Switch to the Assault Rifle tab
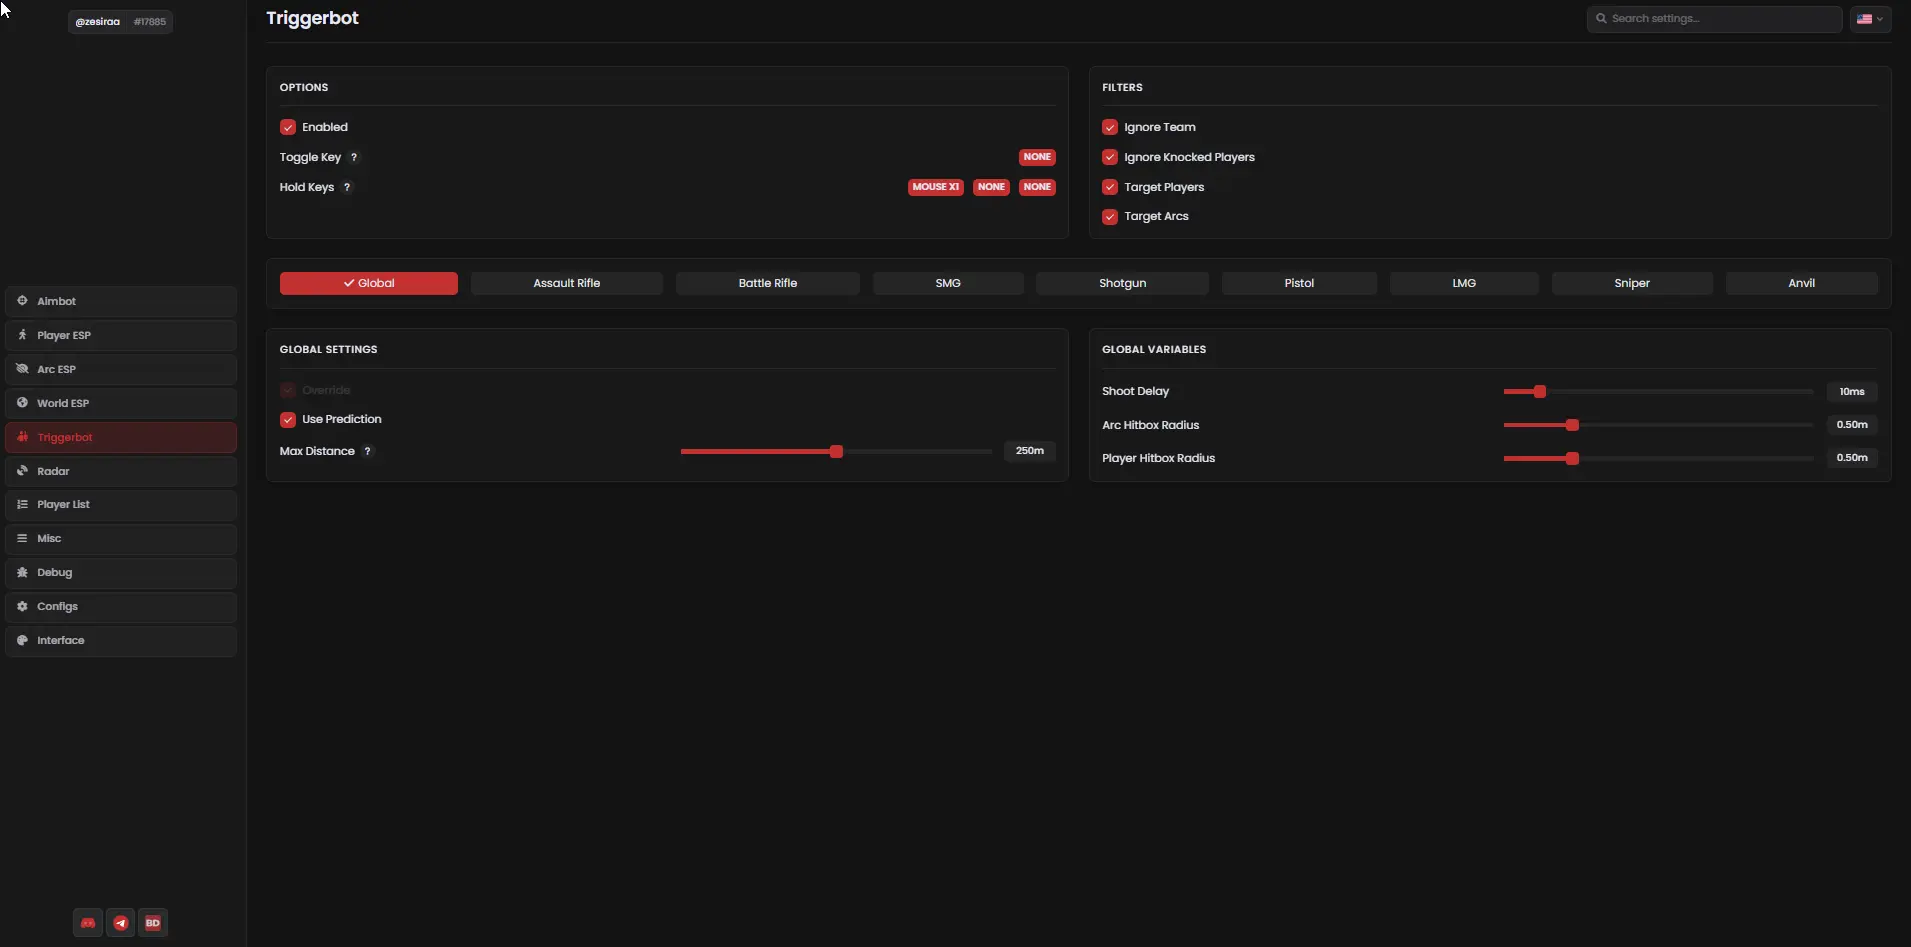The height and width of the screenshot is (947, 1911). pyautogui.click(x=566, y=283)
